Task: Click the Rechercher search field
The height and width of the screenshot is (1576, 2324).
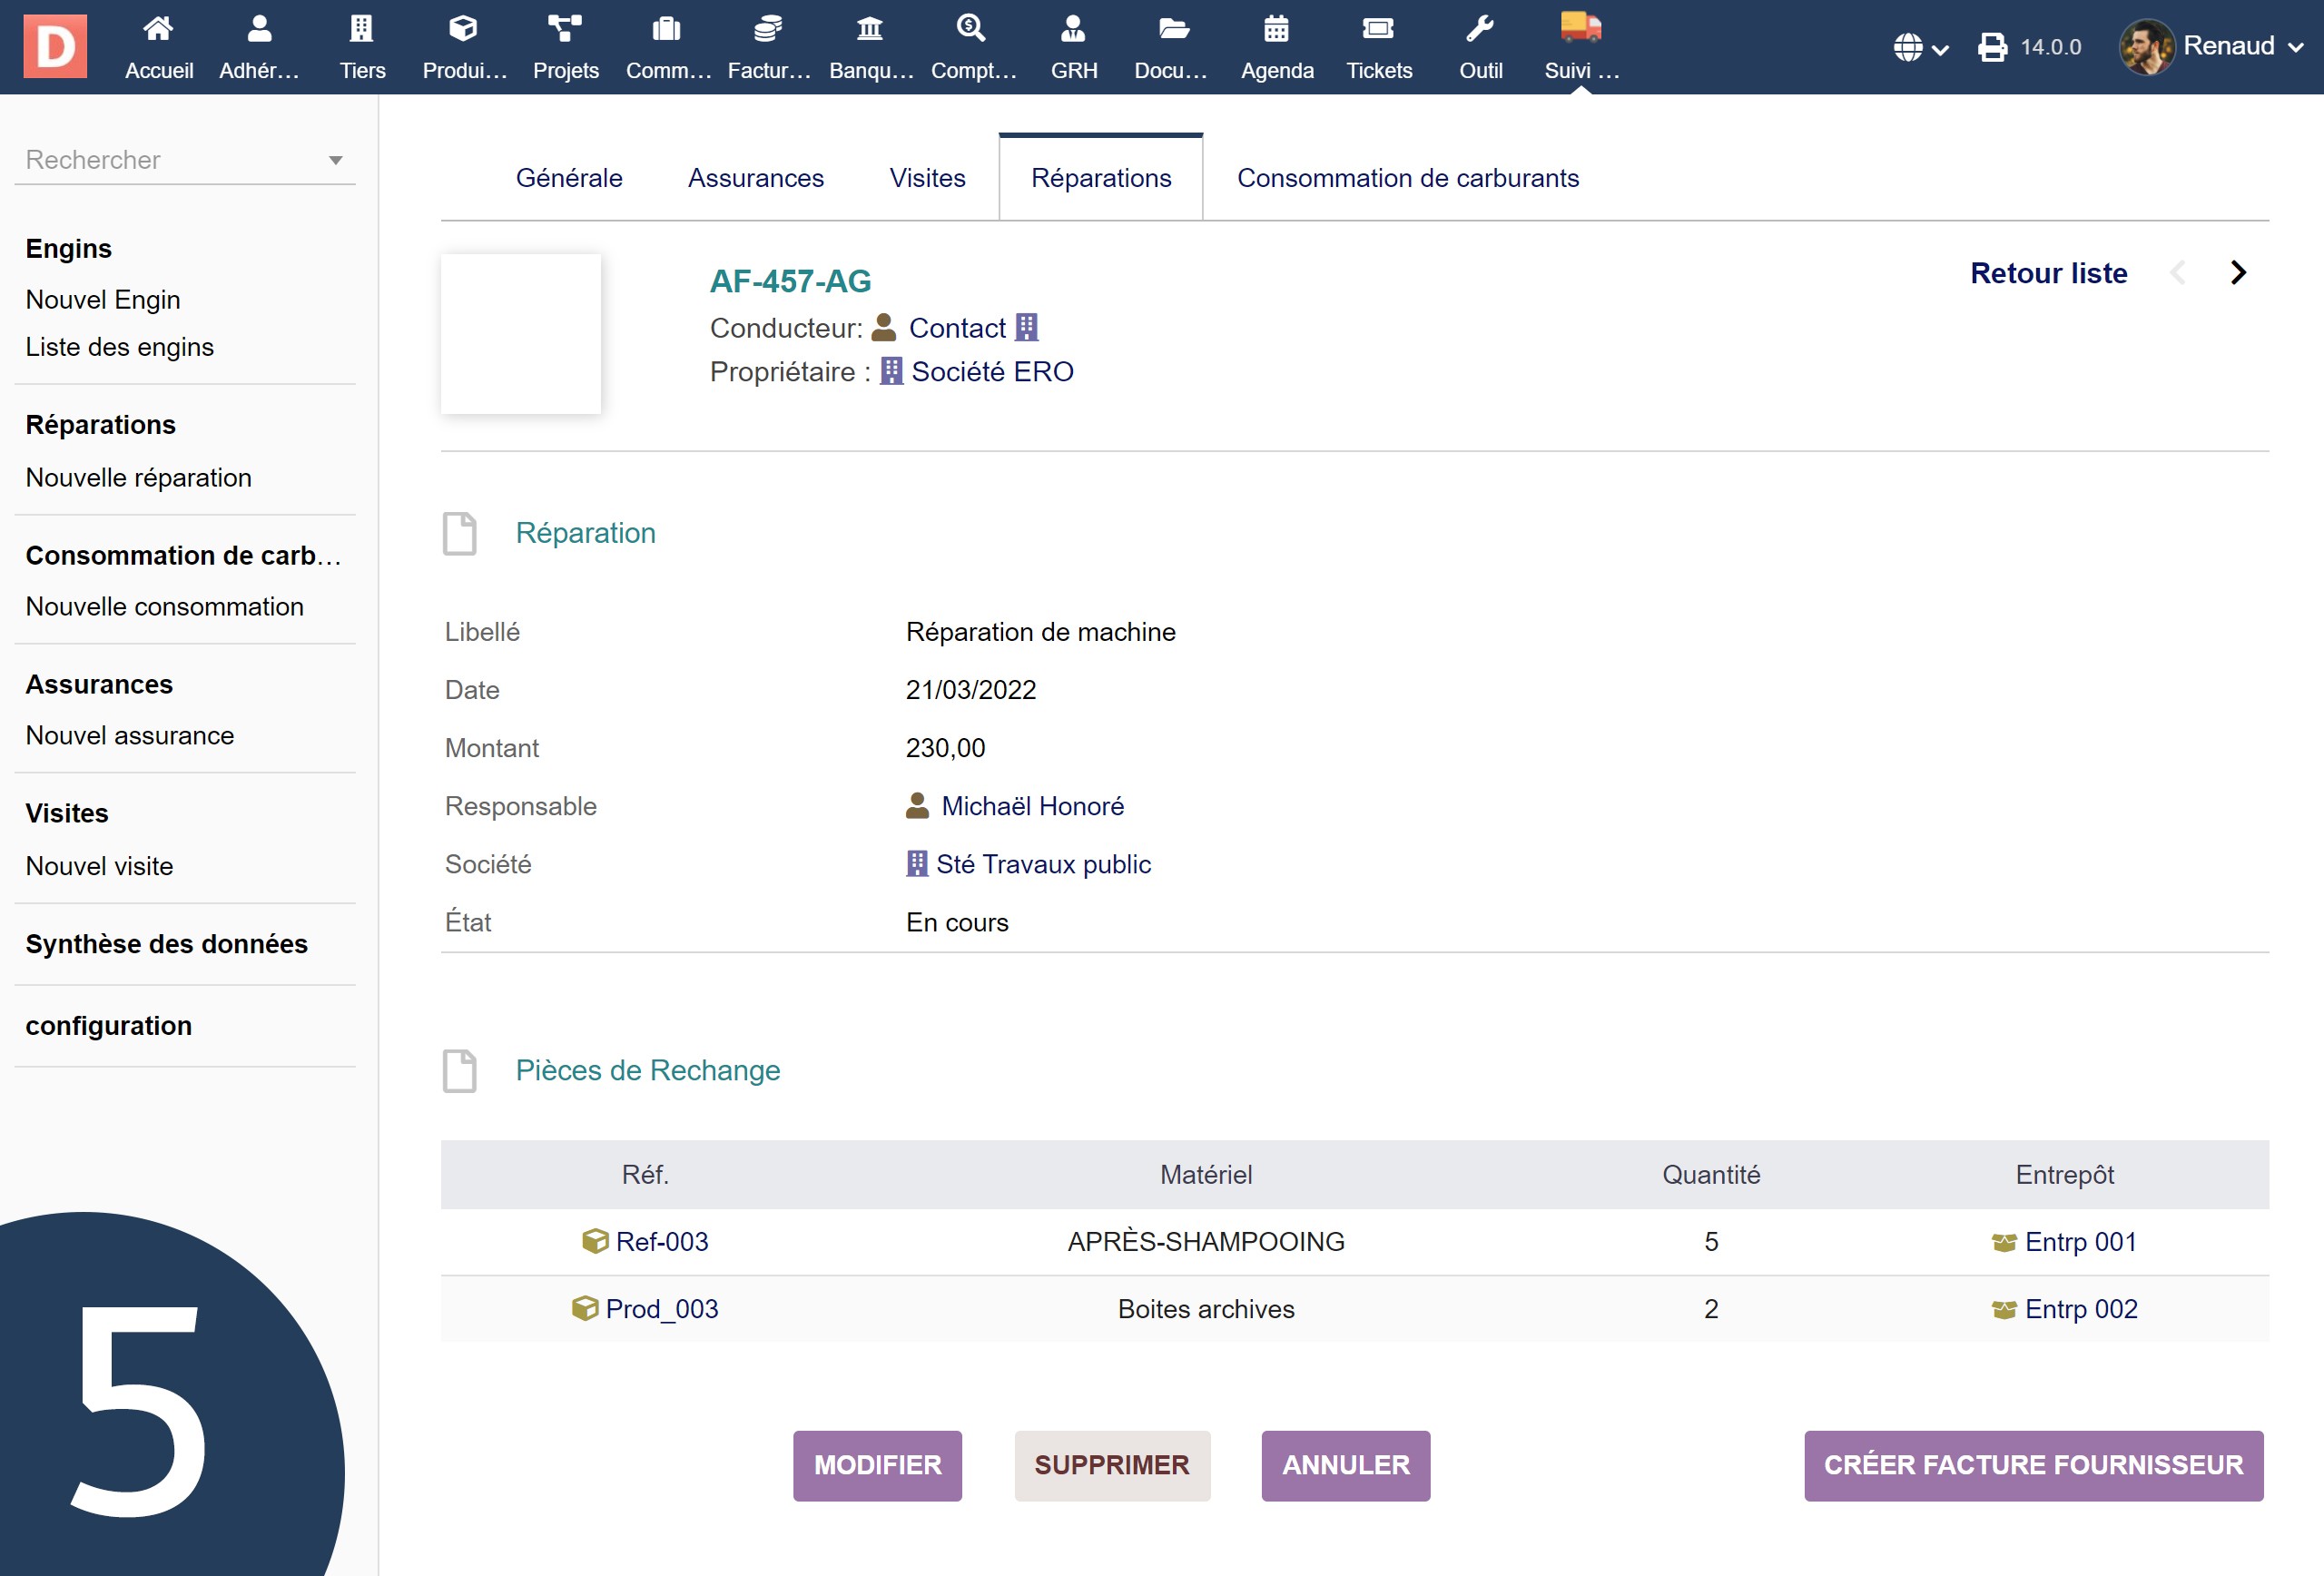Action: [x=185, y=160]
